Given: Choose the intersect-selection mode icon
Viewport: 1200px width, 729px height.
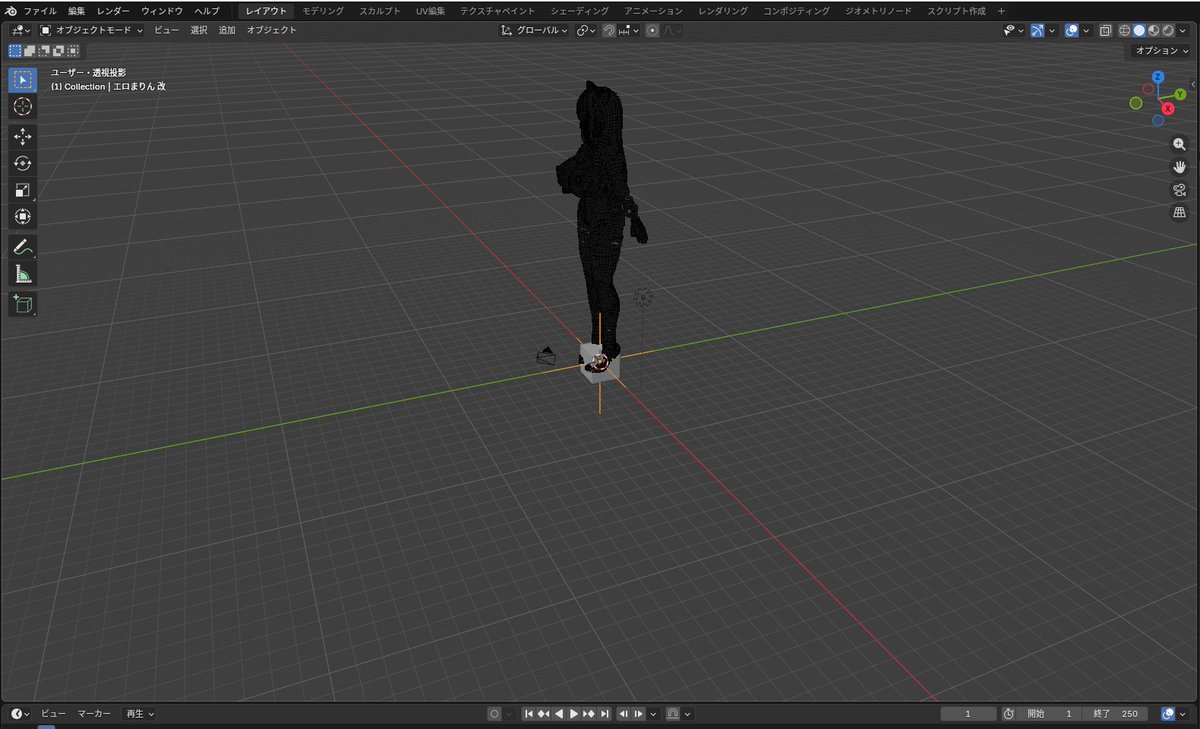Looking at the screenshot, I should (73, 50).
